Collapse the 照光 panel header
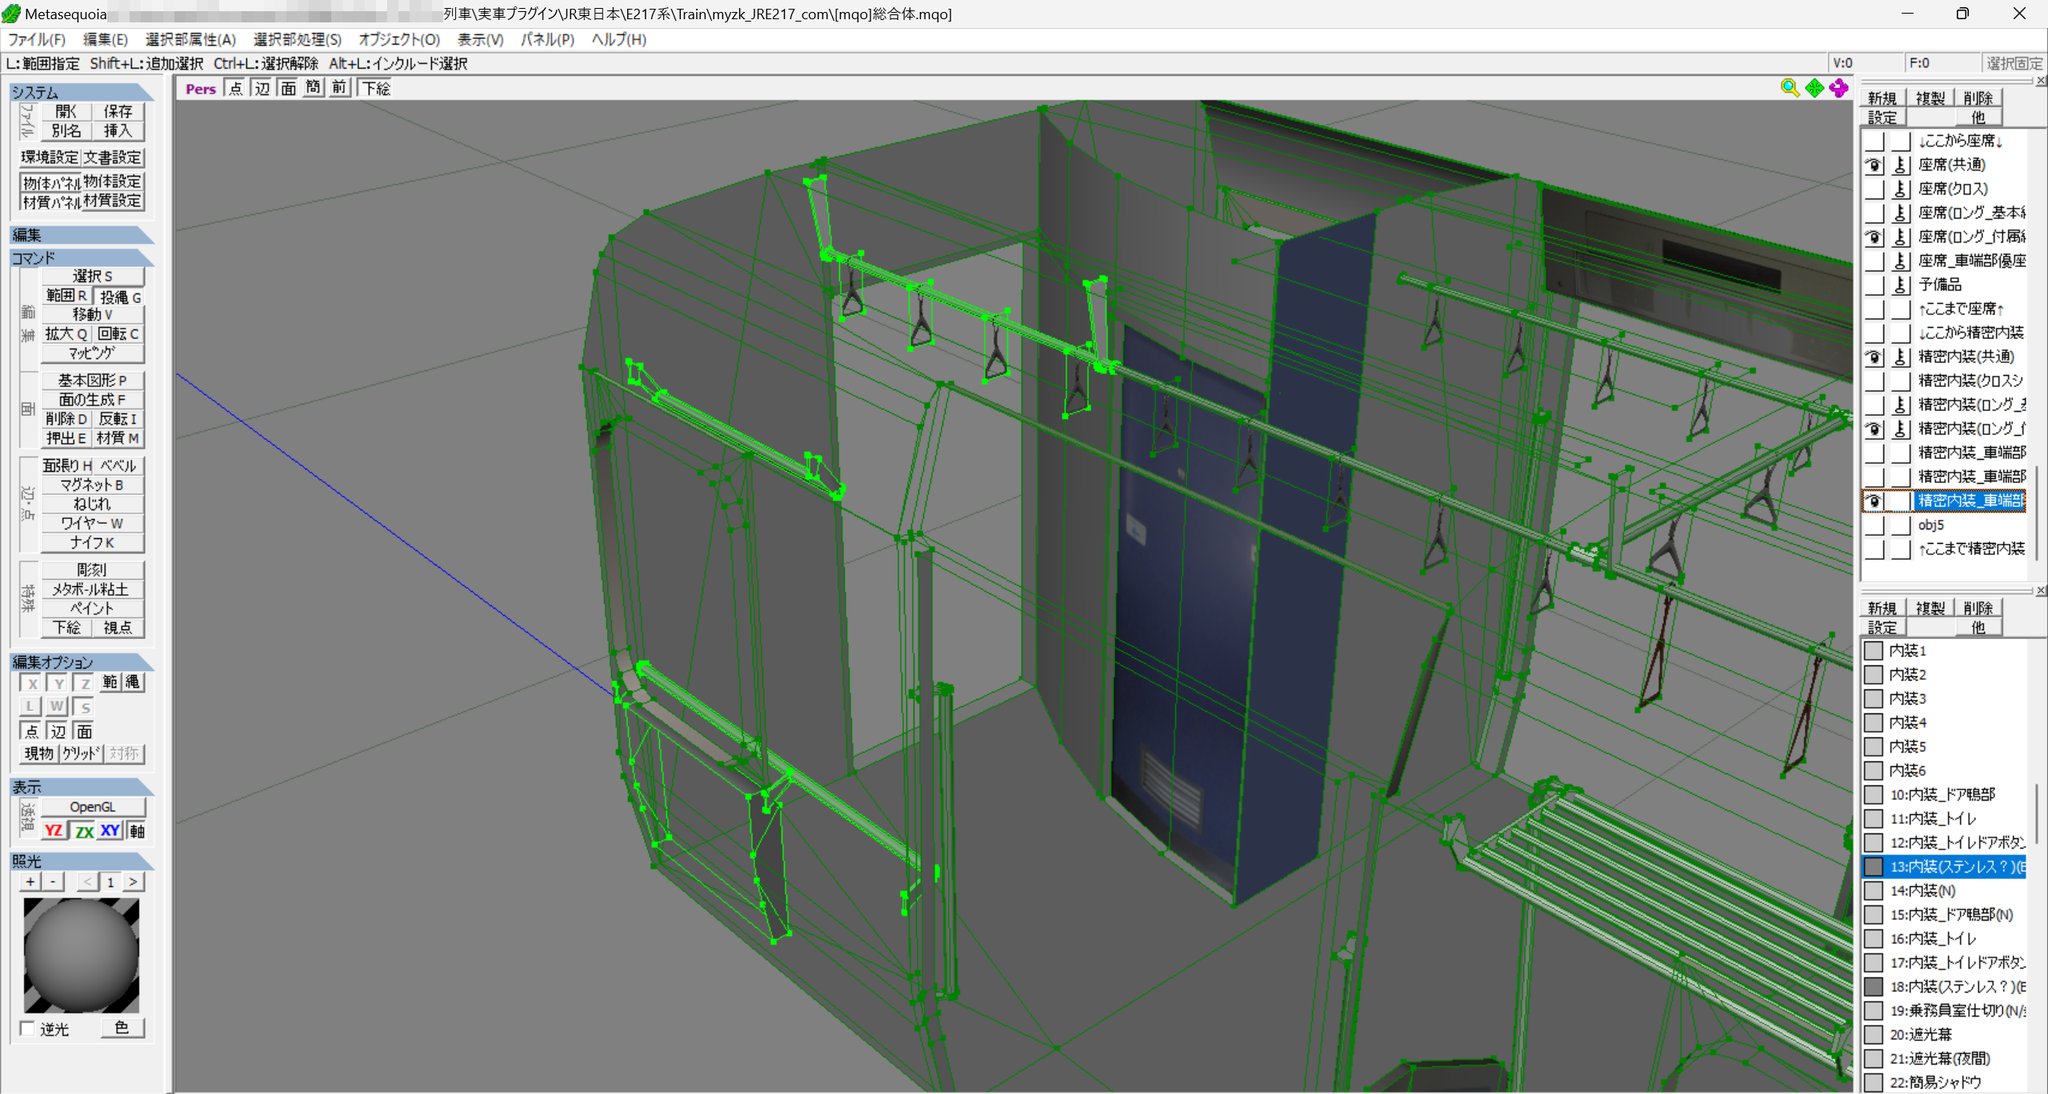The height and width of the screenshot is (1094, 2048). click(x=81, y=861)
